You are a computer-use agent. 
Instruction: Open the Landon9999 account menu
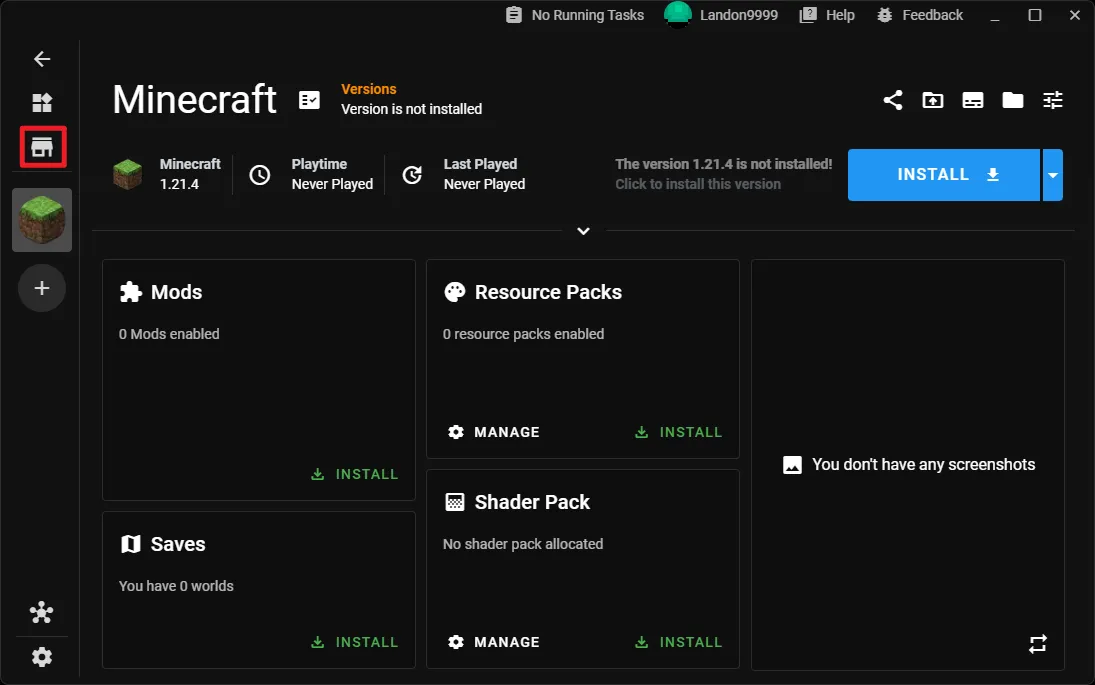(x=721, y=15)
